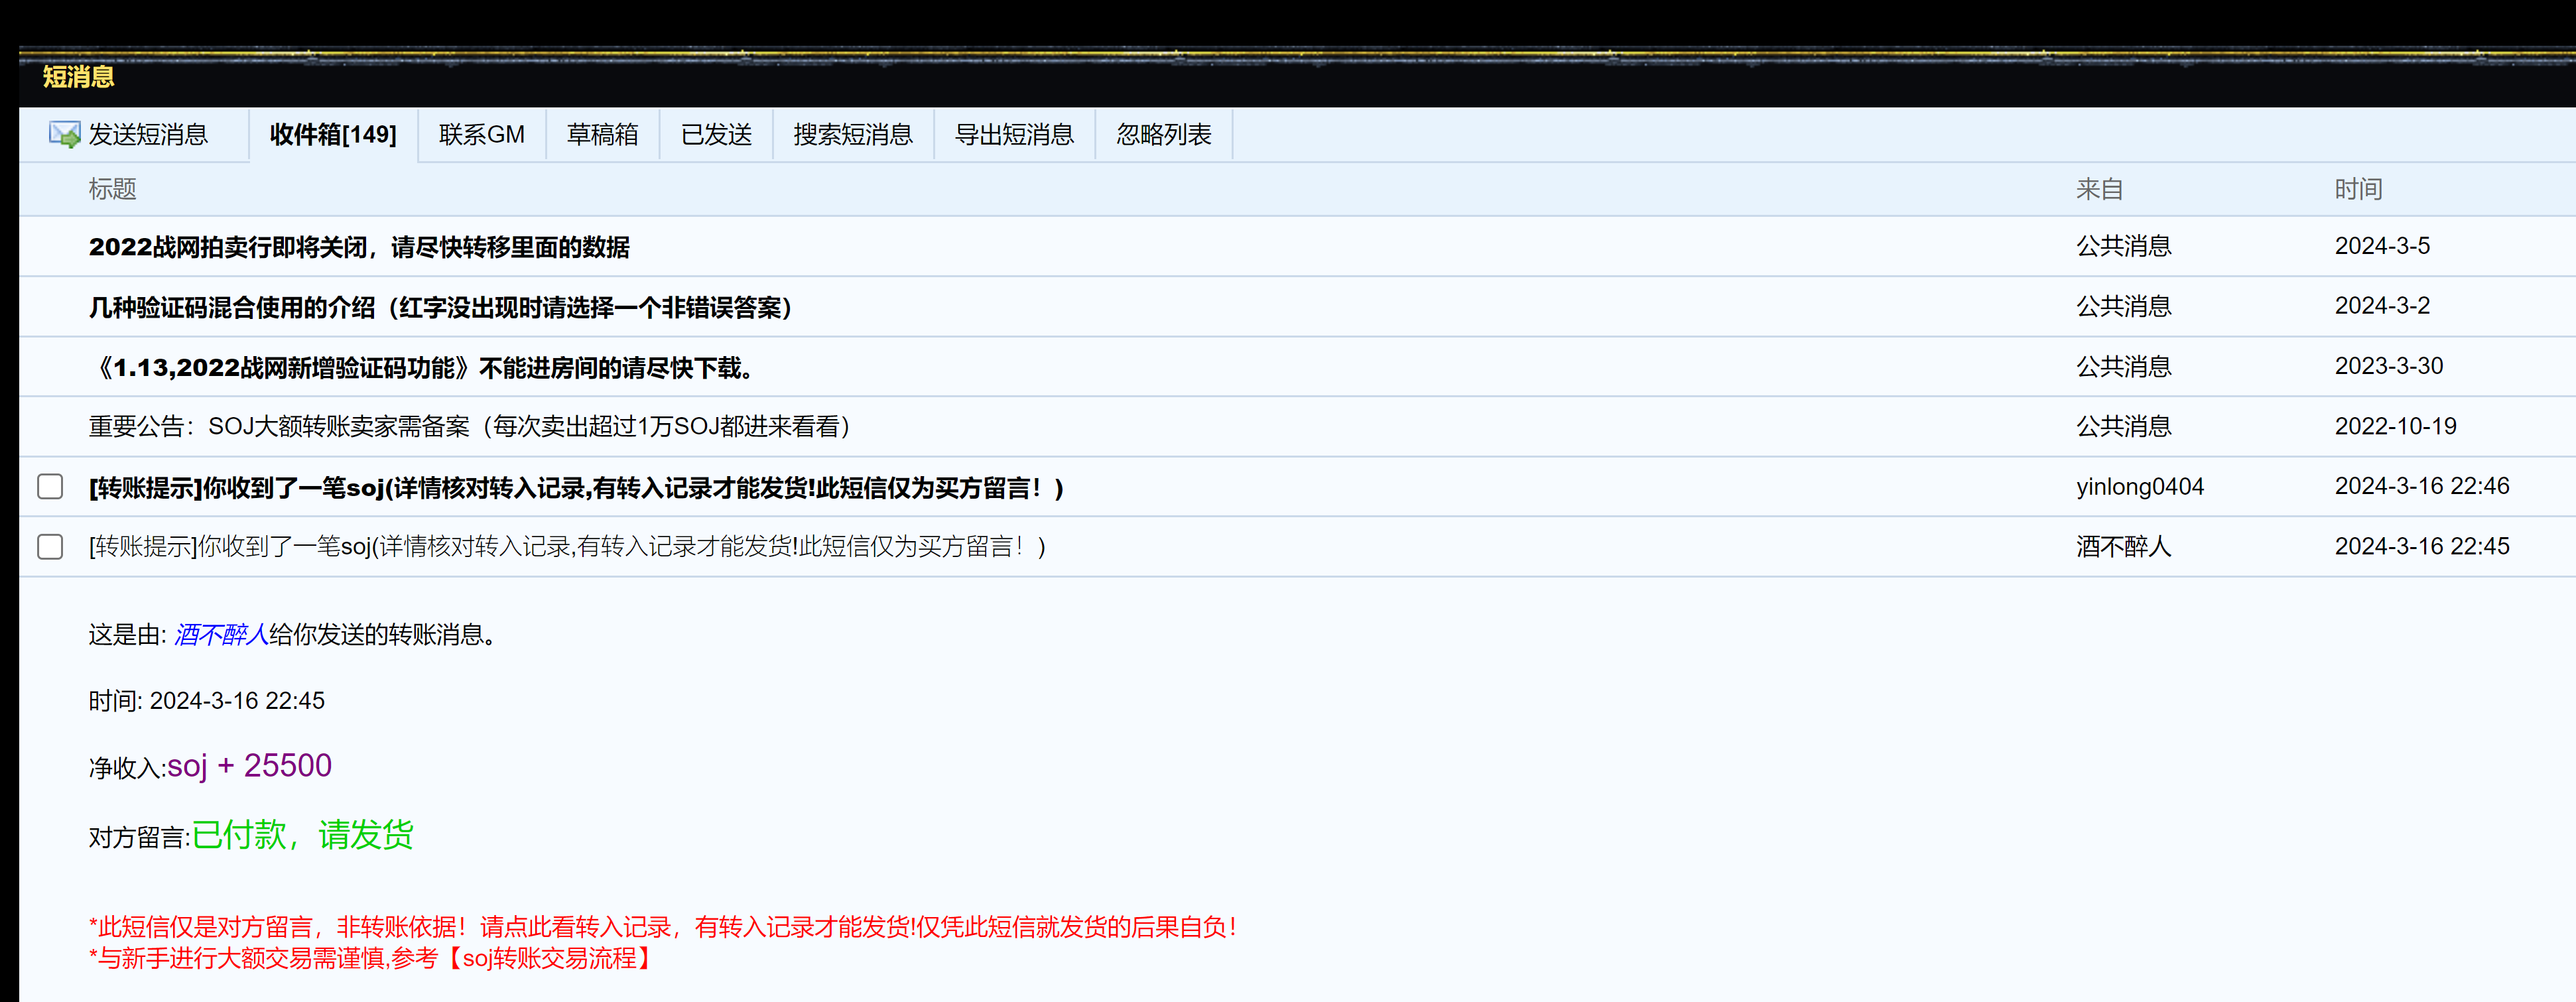Open the 【soj转账交易流程】 reference link

click(549, 959)
